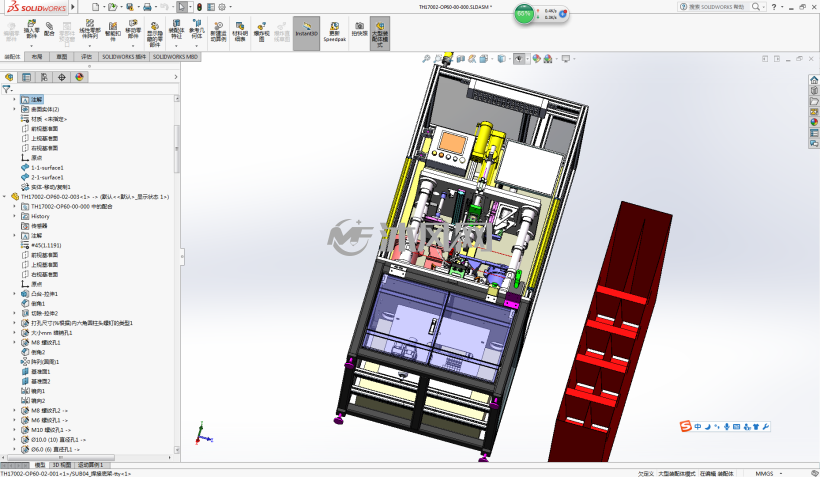The height and width of the screenshot is (477, 820).
Task: Expand the History folder node
Action: pos(15,216)
